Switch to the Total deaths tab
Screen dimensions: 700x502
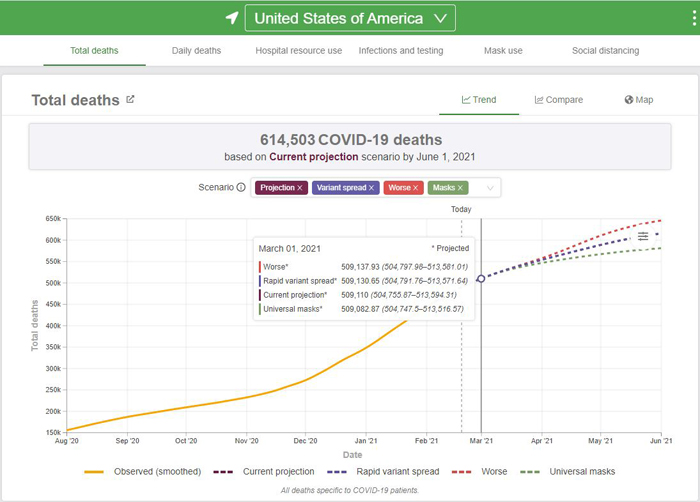(94, 50)
